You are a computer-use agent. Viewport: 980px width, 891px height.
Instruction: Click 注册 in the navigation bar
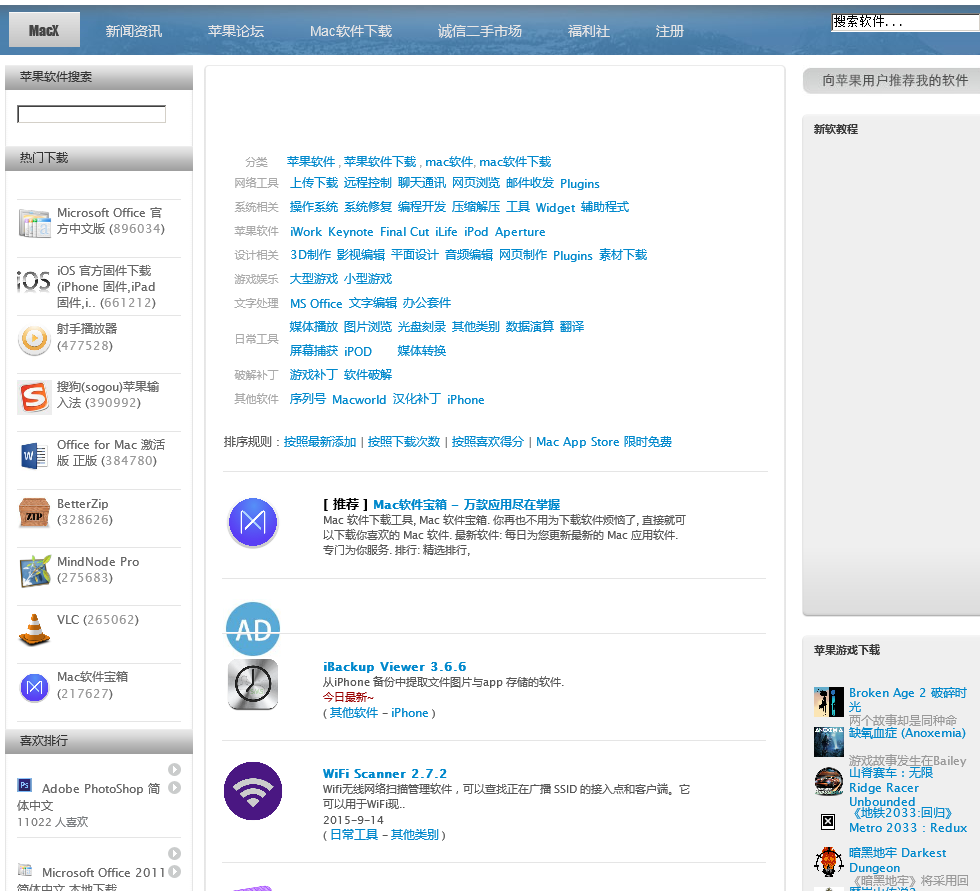pos(669,31)
